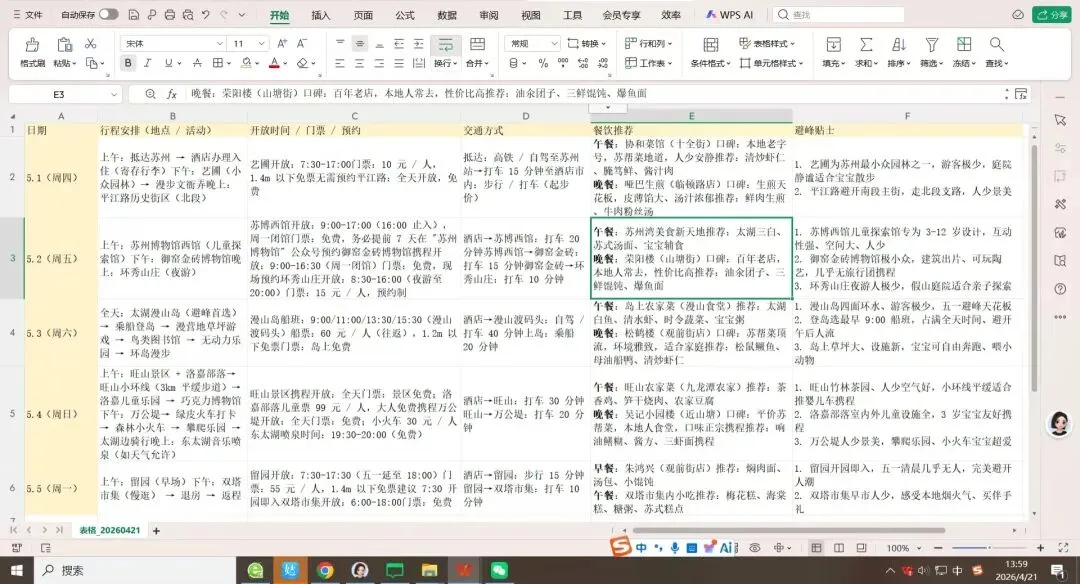
Task: Click the font color red A swatch
Action: [274, 63]
